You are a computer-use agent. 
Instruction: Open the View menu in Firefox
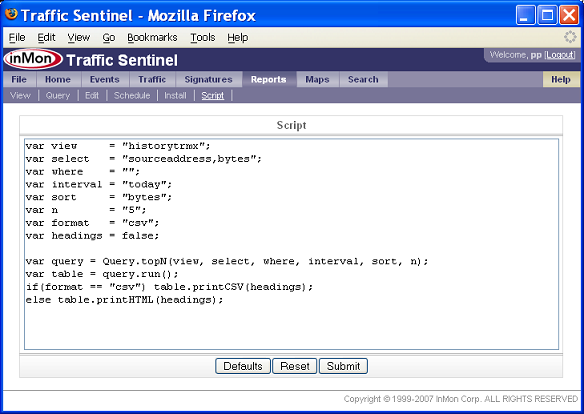(79, 38)
